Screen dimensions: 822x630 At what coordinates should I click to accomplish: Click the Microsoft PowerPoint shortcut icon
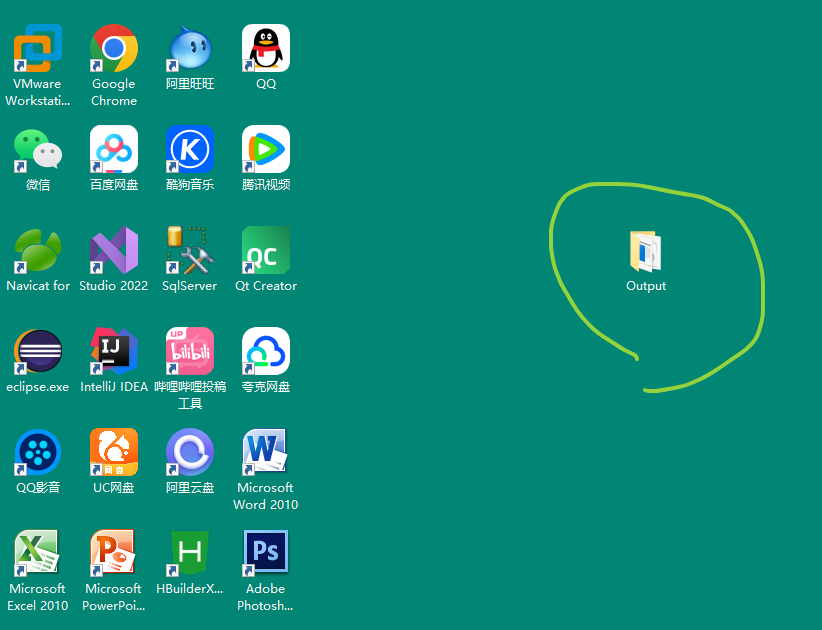[114, 553]
